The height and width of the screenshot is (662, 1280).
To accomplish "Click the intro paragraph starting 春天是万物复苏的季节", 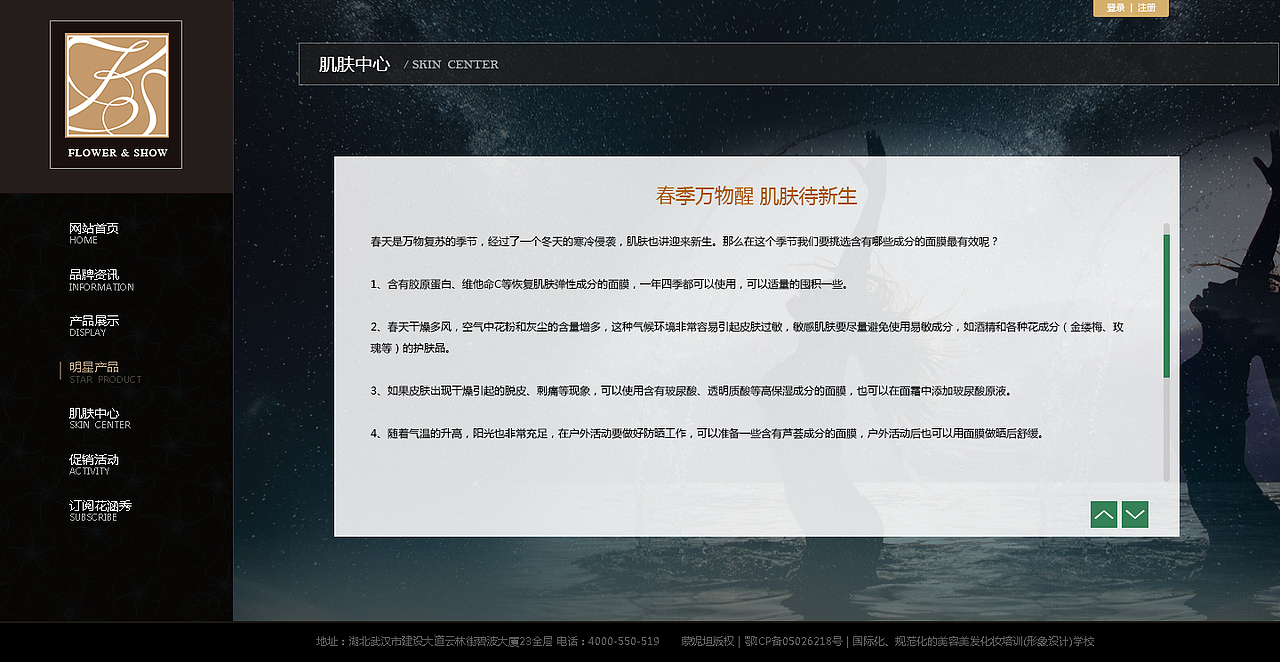I will coord(684,242).
